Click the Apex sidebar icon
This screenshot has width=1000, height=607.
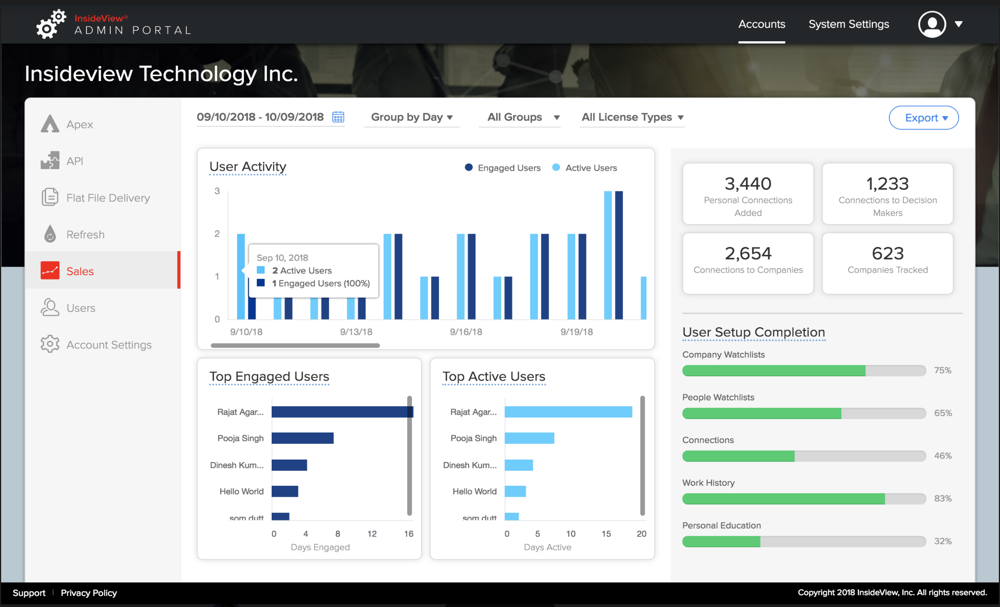pyautogui.click(x=50, y=124)
